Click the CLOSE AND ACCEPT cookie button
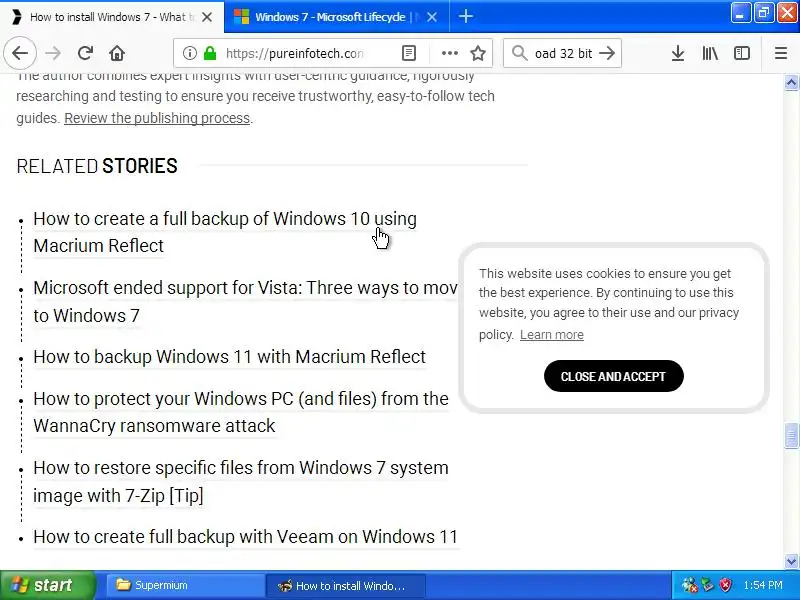Viewport: 800px width, 600px height. click(x=613, y=377)
